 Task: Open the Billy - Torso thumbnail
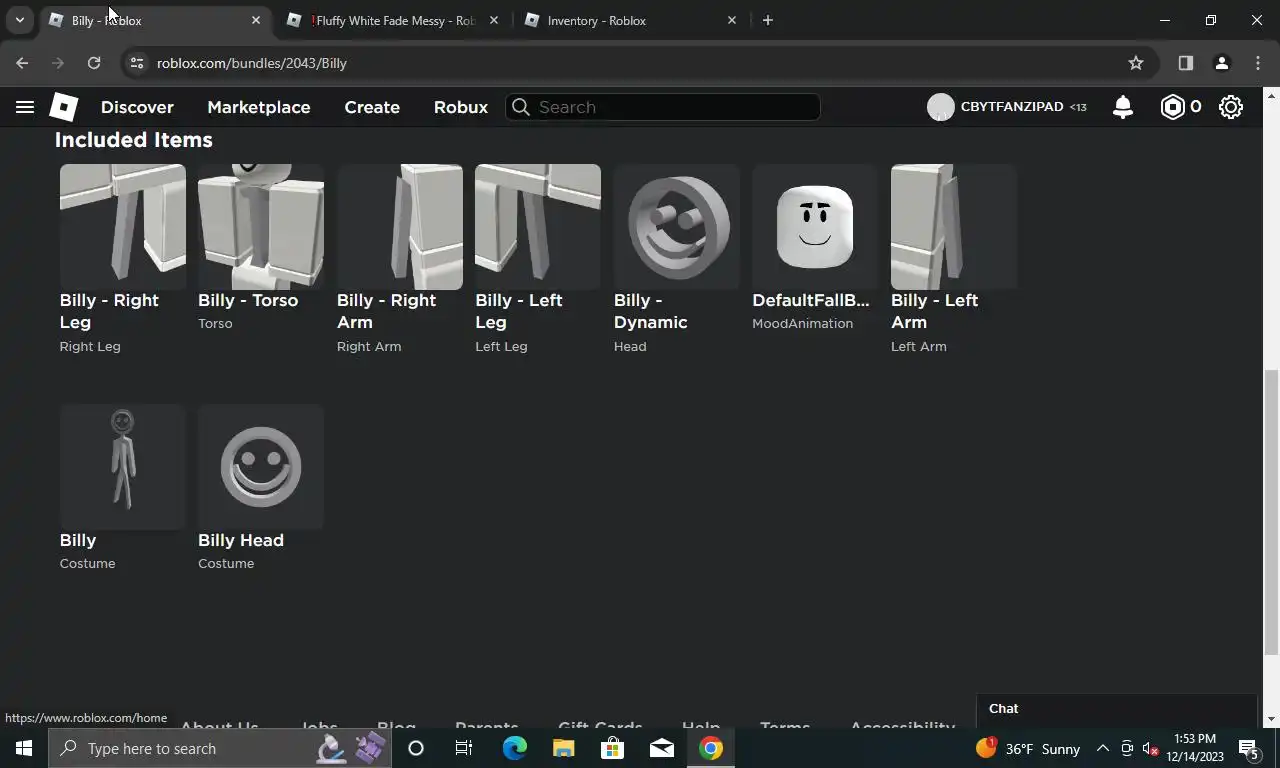pos(261,227)
